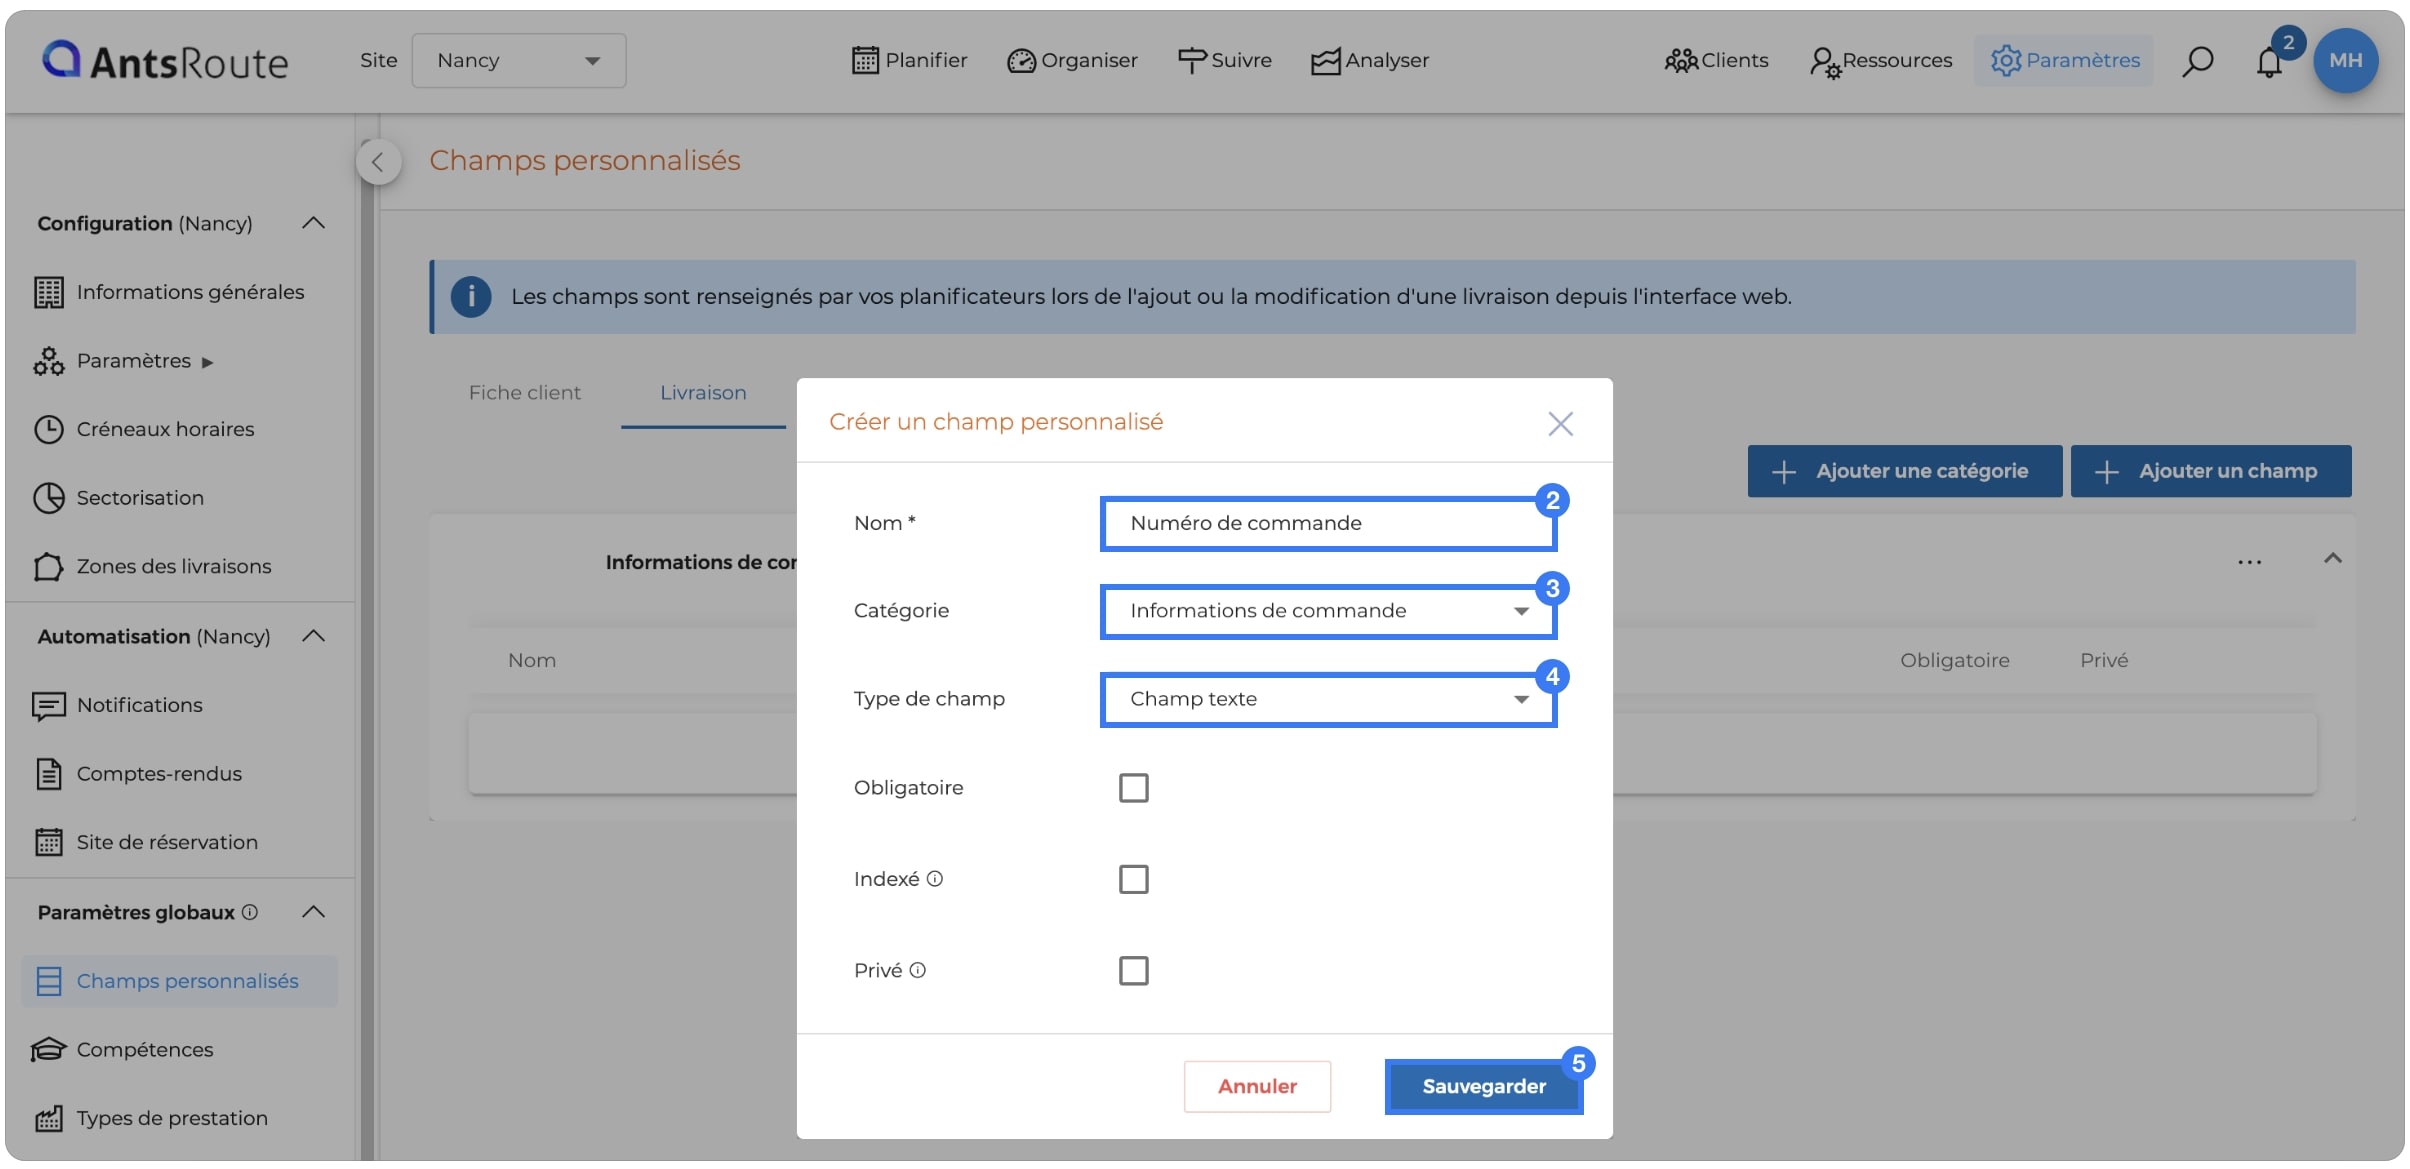Collapse the sidebar with the arrow button
2410x1169 pixels.
click(378, 162)
